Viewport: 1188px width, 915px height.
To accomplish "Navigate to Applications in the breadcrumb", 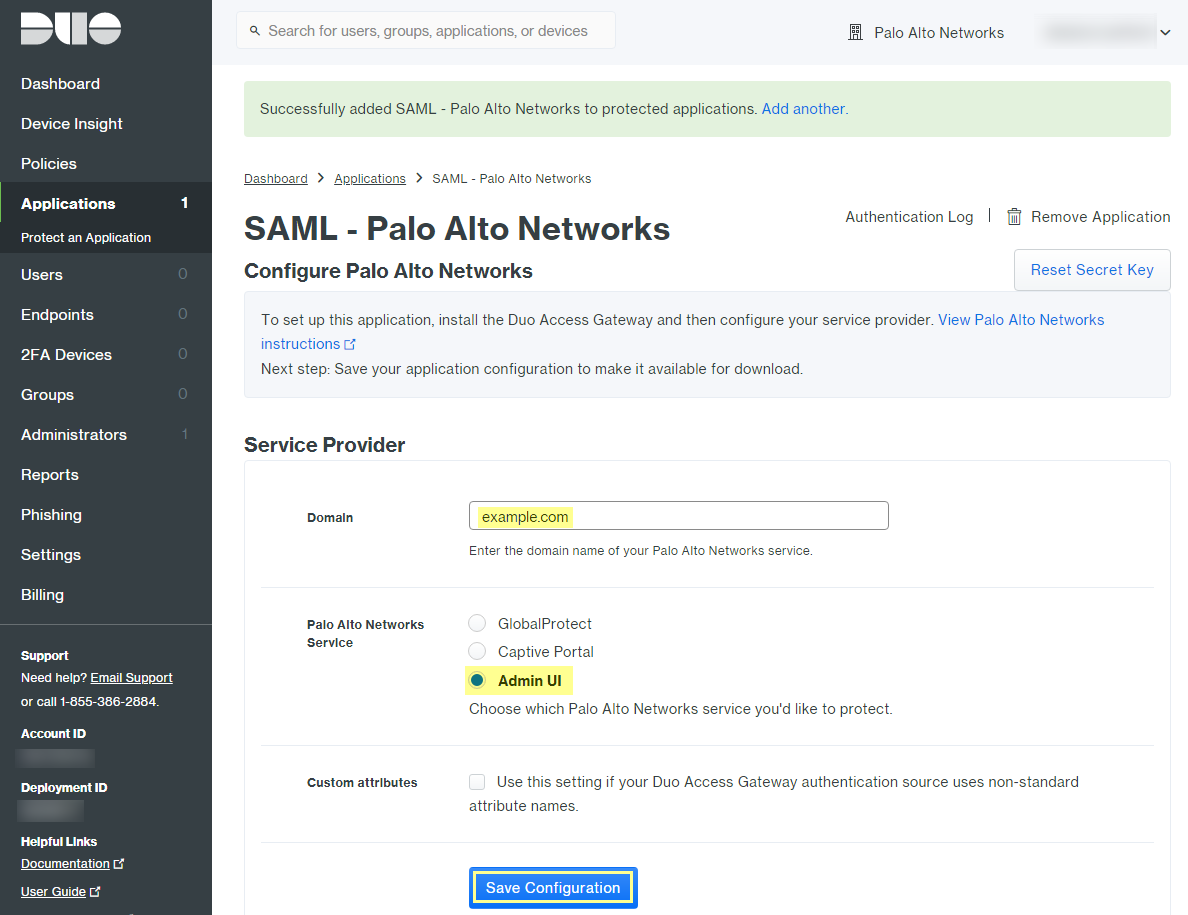I will 370,179.
